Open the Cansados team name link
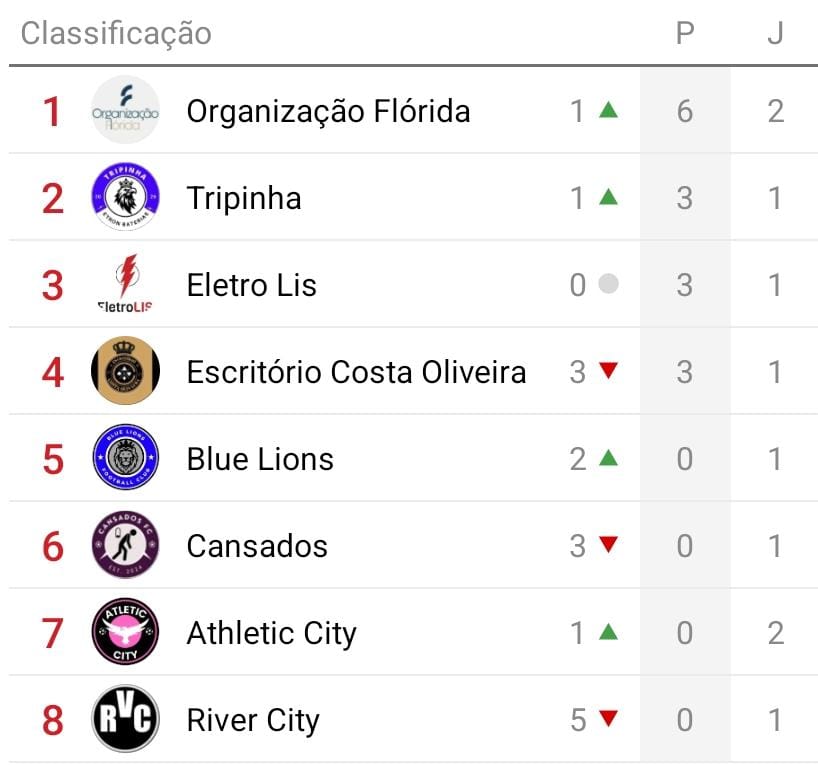This screenshot has height=765, width=818. click(x=257, y=546)
